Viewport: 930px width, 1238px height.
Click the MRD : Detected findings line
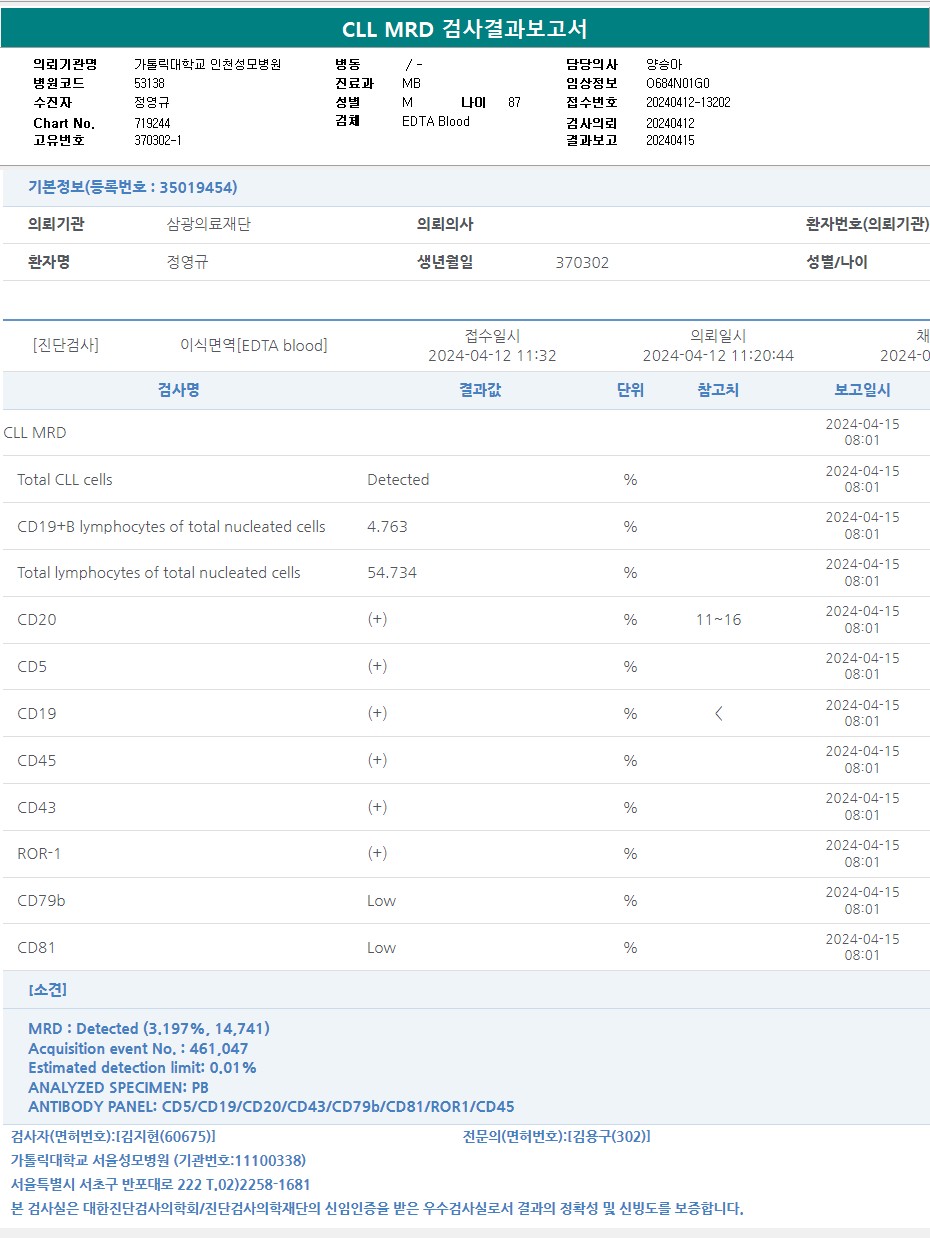149,1028
